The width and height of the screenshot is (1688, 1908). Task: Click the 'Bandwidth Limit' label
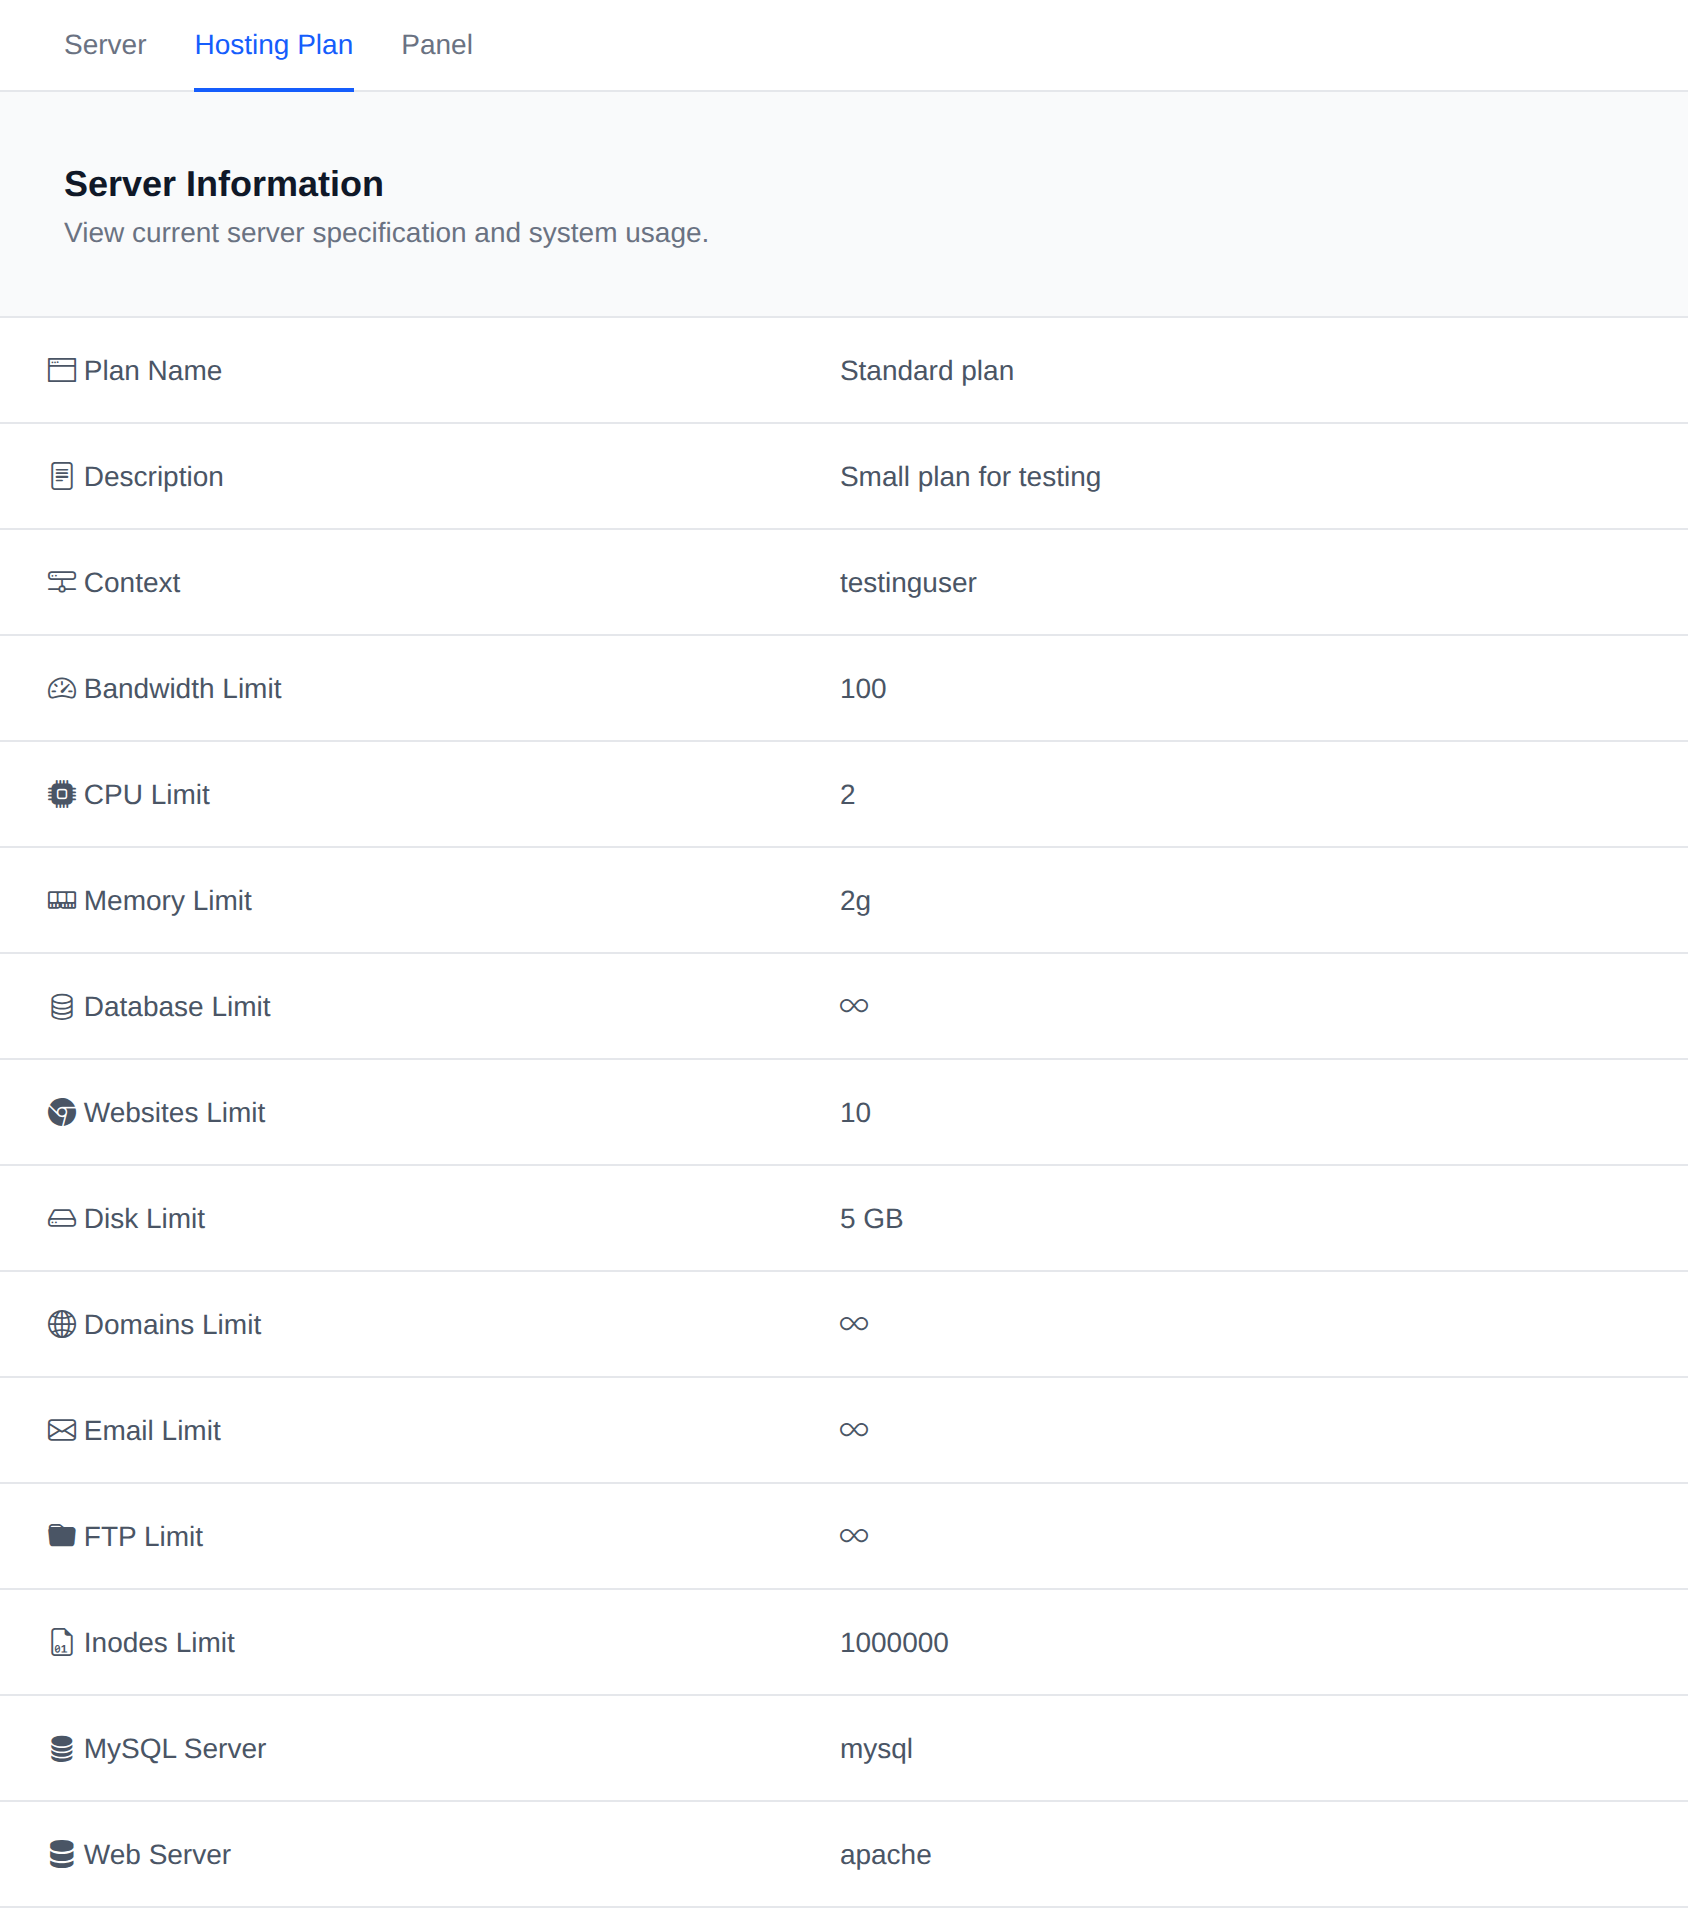pyautogui.click(x=183, y=689)
